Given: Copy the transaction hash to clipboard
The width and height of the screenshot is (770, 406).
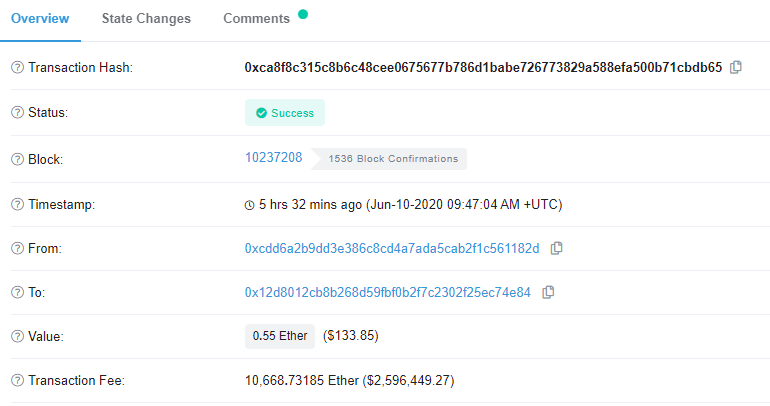Looking at the screenshot, I should click(736, 67).
